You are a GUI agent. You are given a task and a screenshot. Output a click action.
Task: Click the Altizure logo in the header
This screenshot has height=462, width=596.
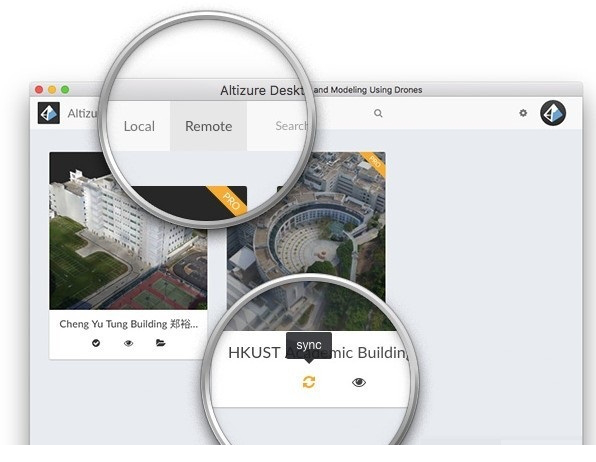point(49,113)
